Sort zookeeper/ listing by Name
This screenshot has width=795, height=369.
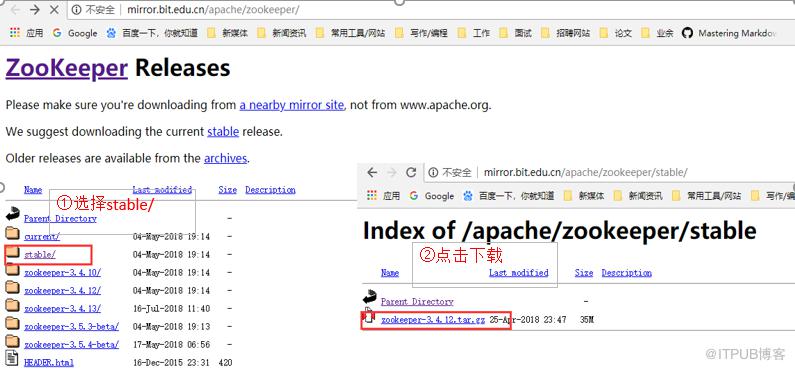[x=33, y=190]
